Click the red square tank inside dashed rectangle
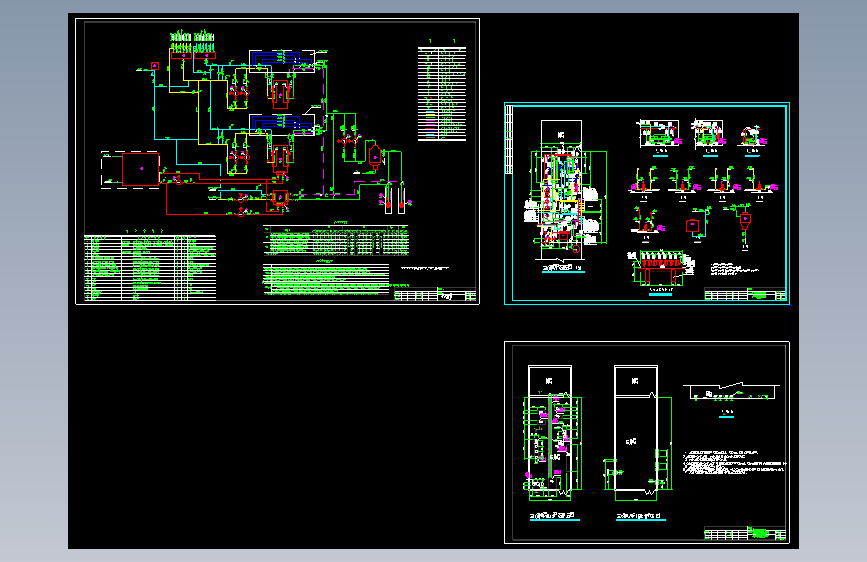Image resolution: width=867 pixels, height=562 pixels. (140, 169)
